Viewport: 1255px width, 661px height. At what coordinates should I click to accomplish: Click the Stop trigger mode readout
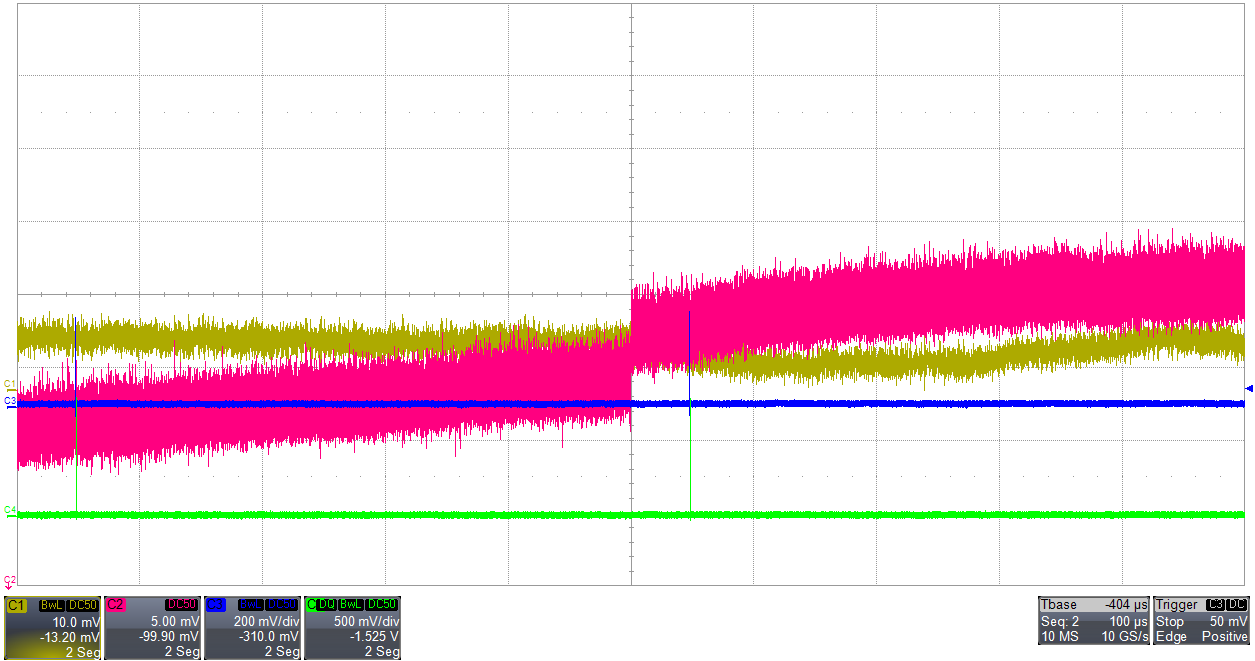(x=1170, y=622)
